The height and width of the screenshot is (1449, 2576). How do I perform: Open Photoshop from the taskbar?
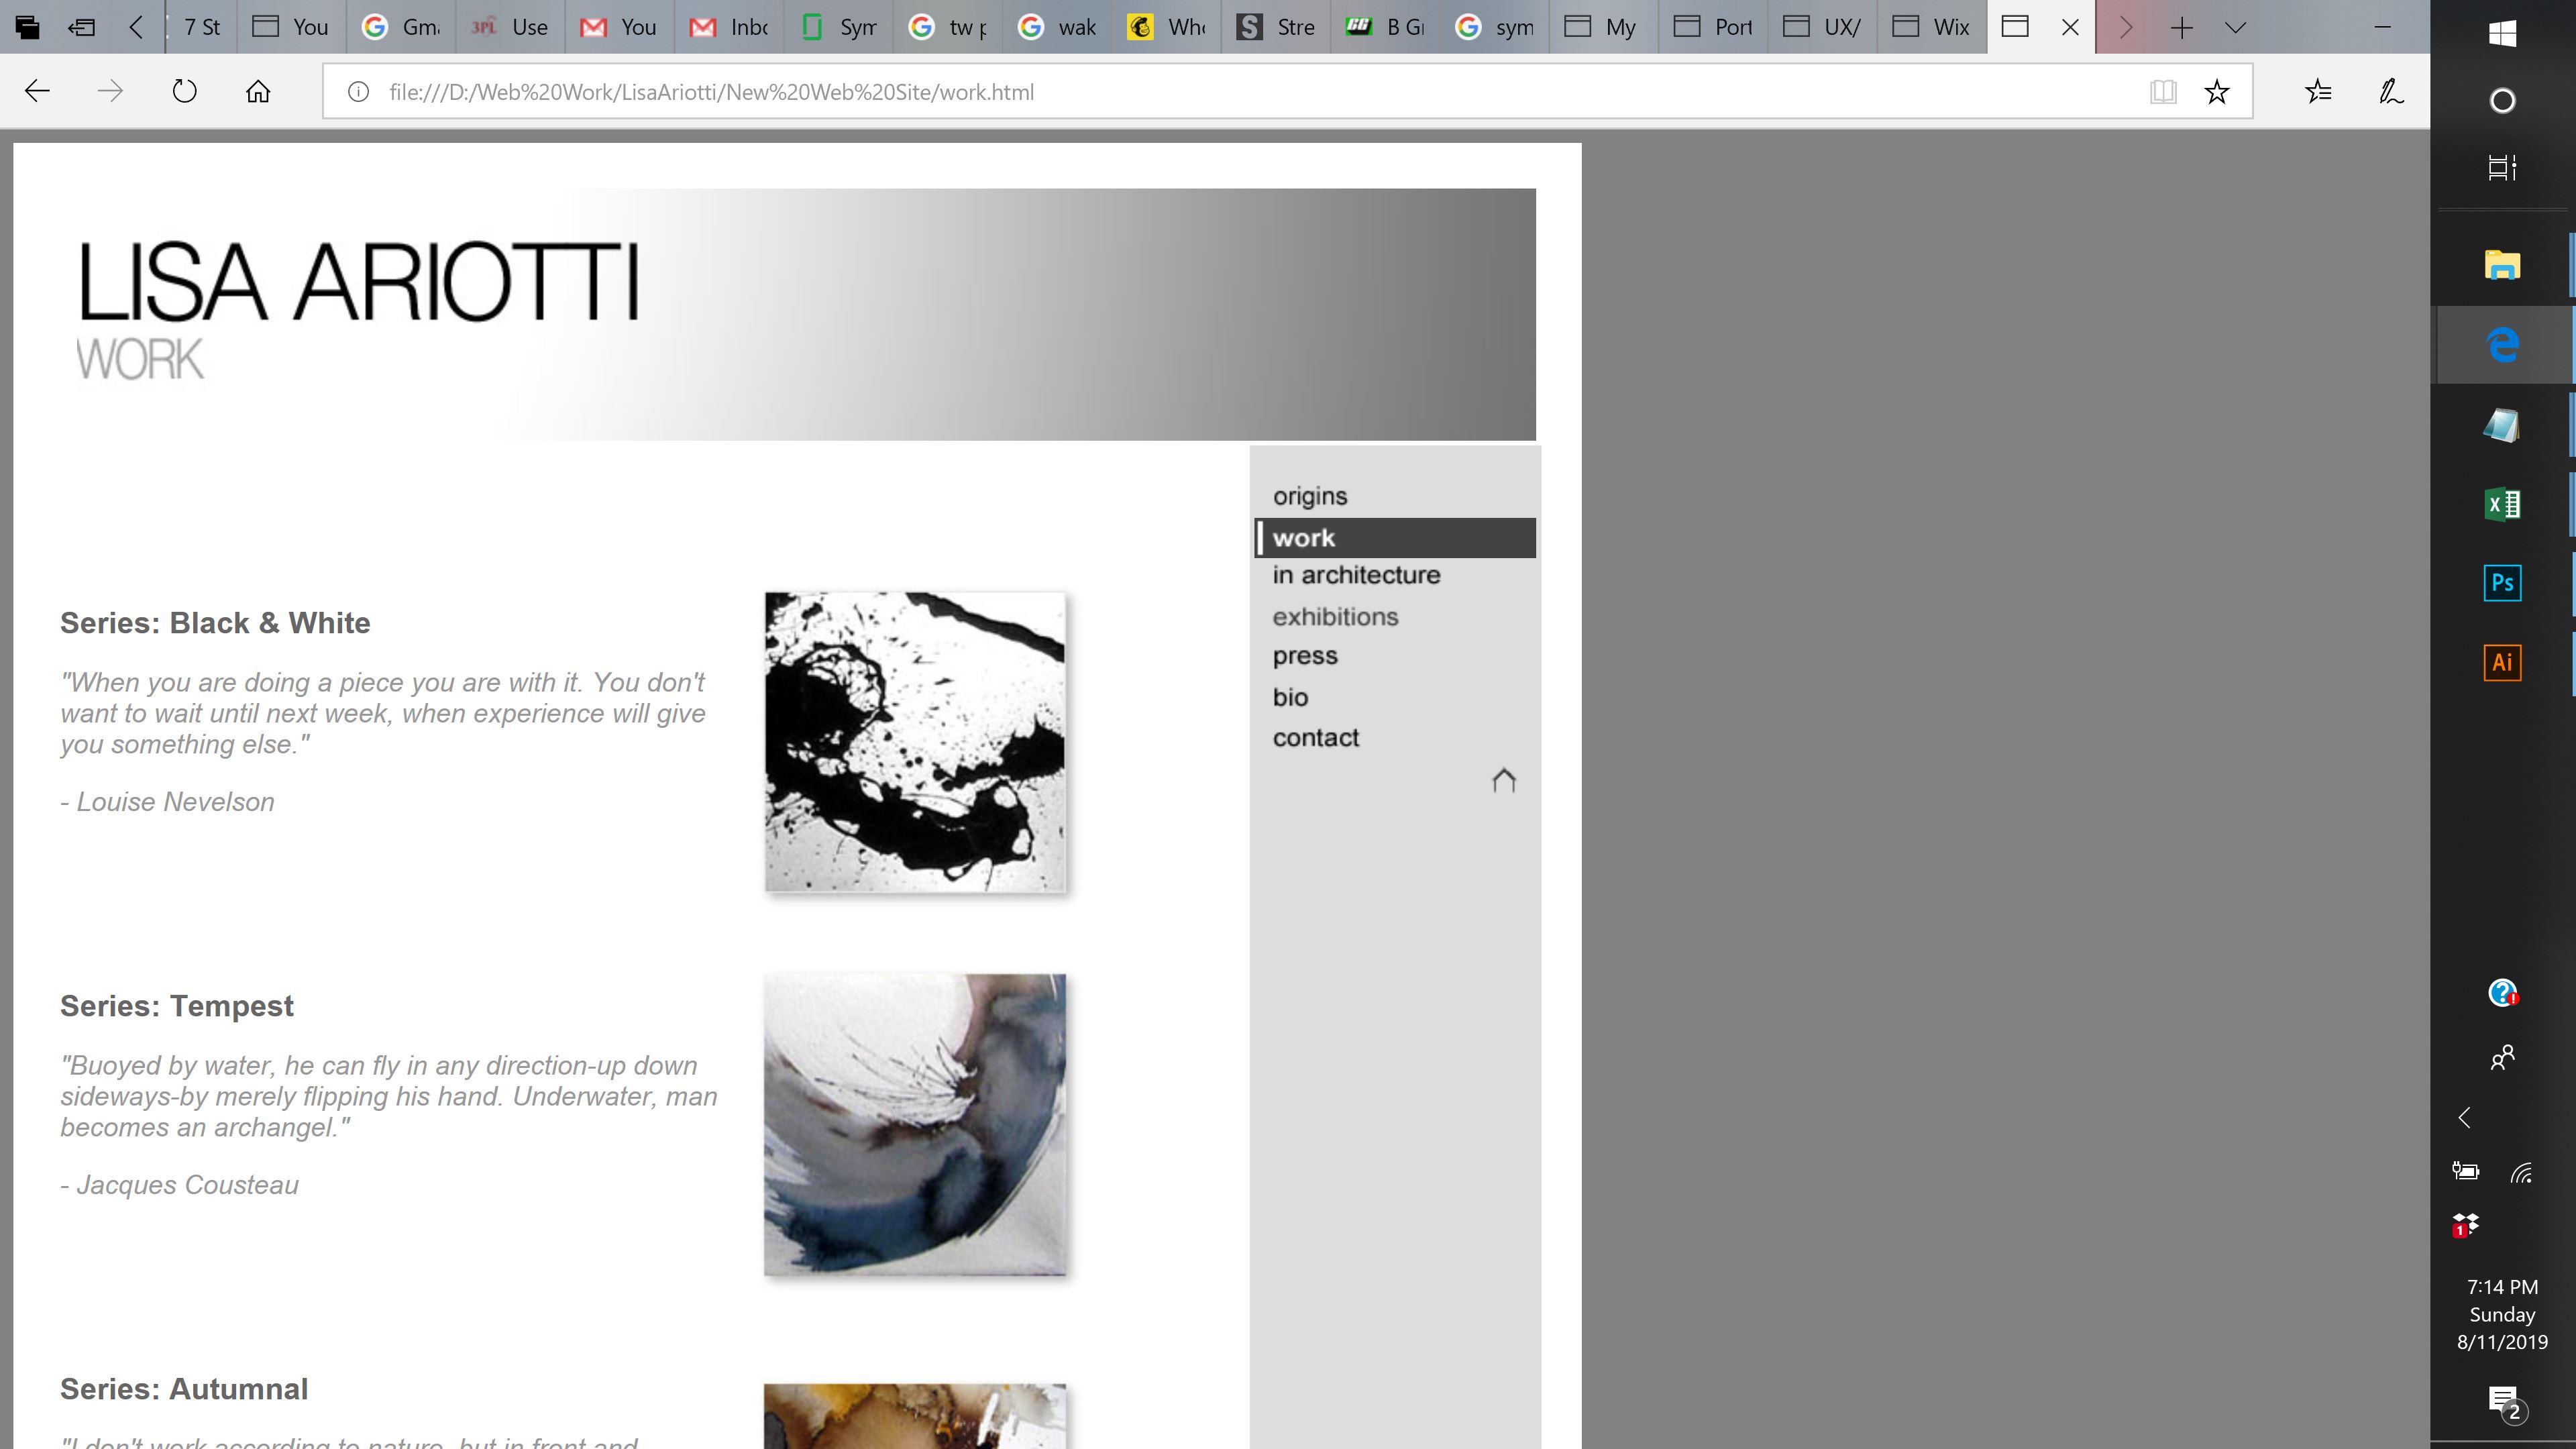point(2502,583)
